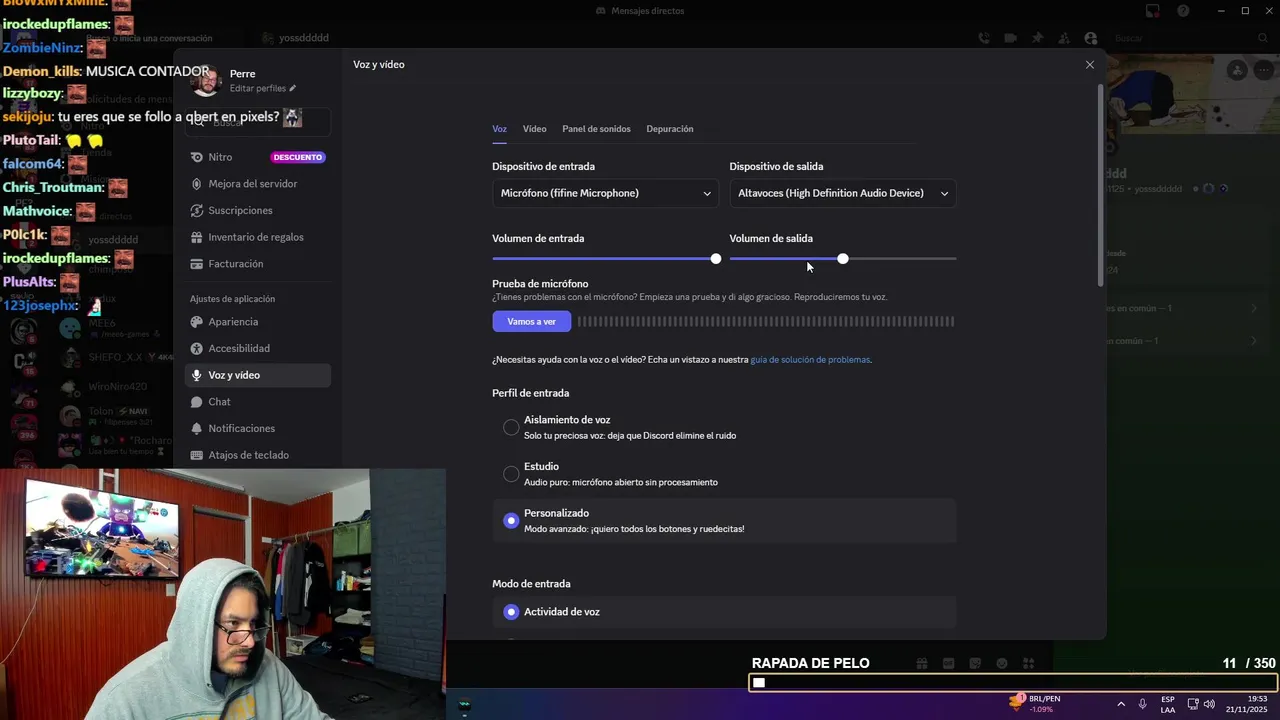Open Accesibilidad settings section
The width and height of the screenshot is (1280, 720).
[x=258, y=348]
